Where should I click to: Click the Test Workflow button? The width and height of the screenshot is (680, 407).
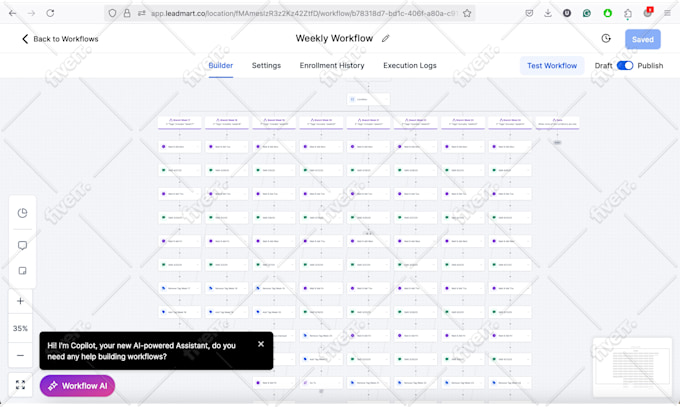552,66
